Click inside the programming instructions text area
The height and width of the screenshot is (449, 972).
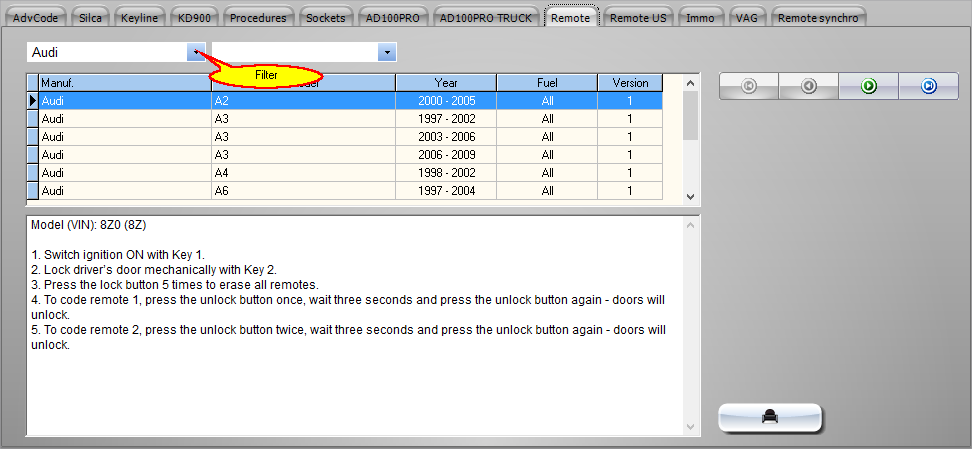coord(350,390)
